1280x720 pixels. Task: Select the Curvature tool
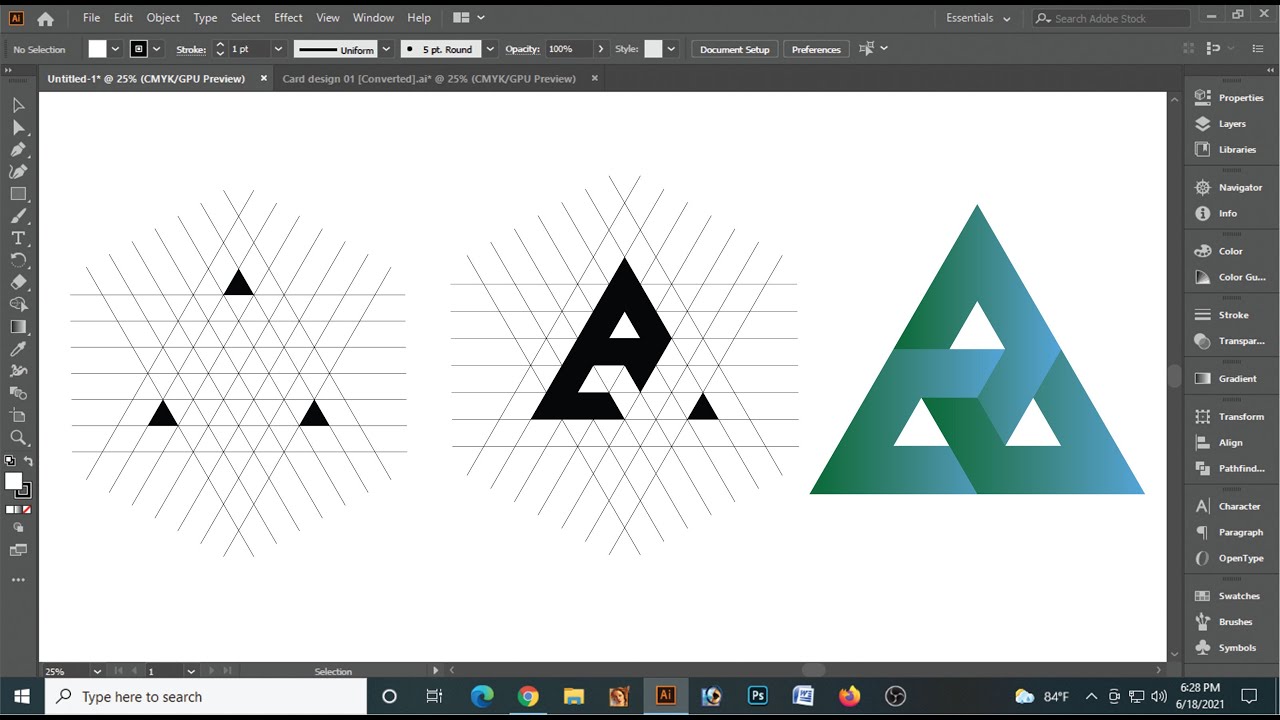tap(18, 171)
